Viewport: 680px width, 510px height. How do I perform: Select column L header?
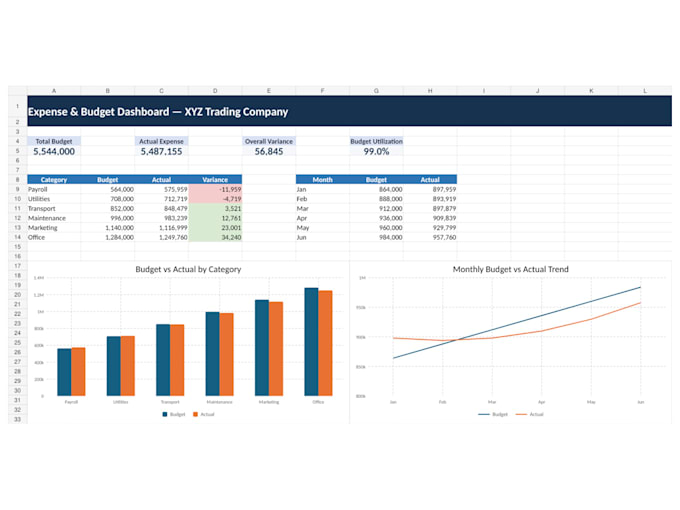click(645, 91)
